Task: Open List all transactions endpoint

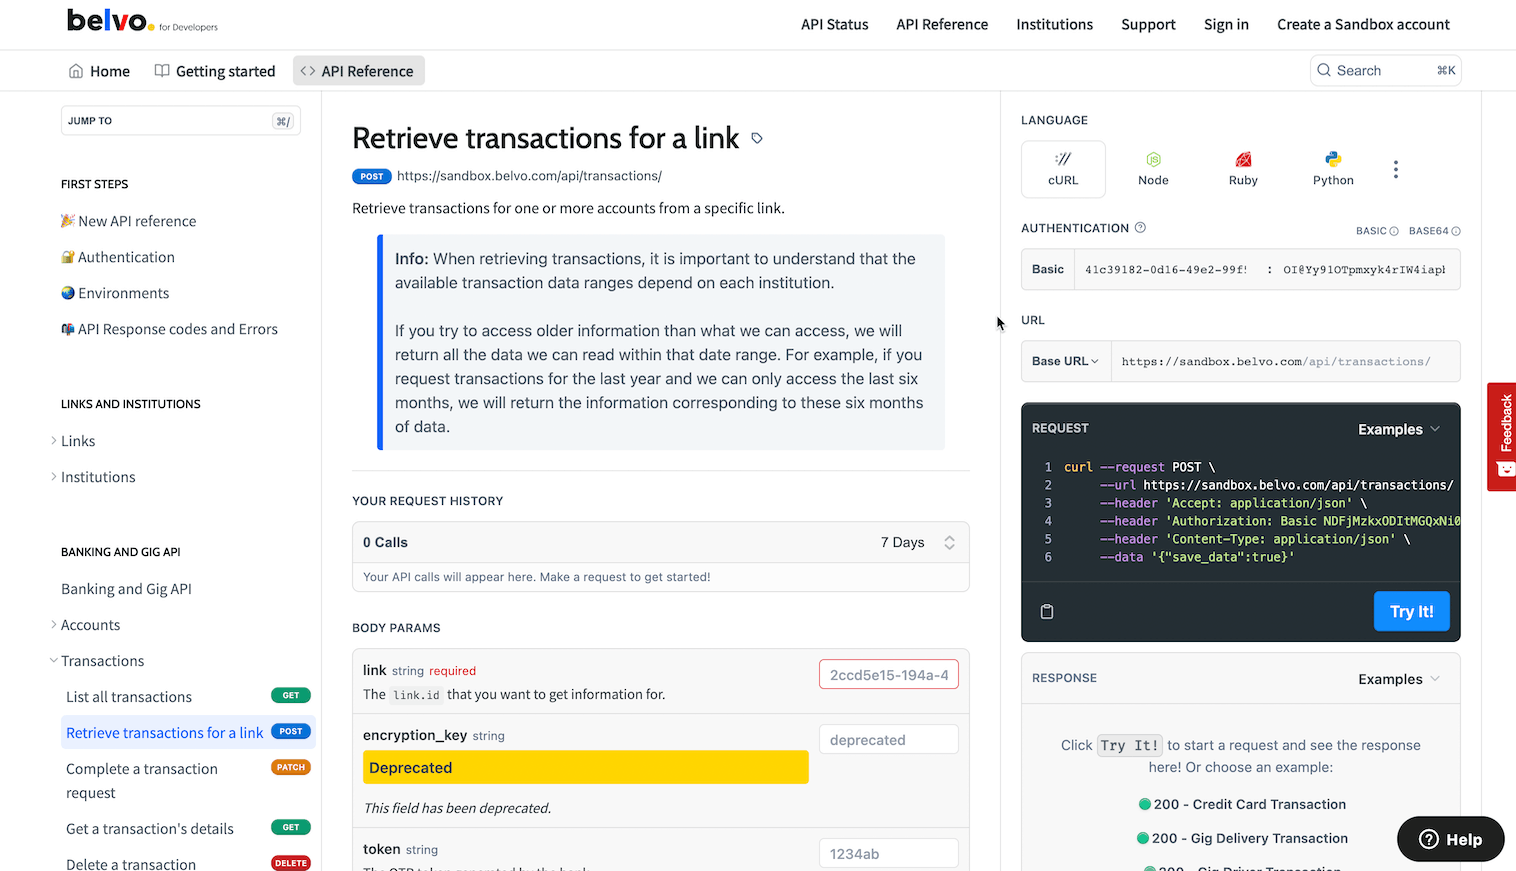Action: coord(188,697)
